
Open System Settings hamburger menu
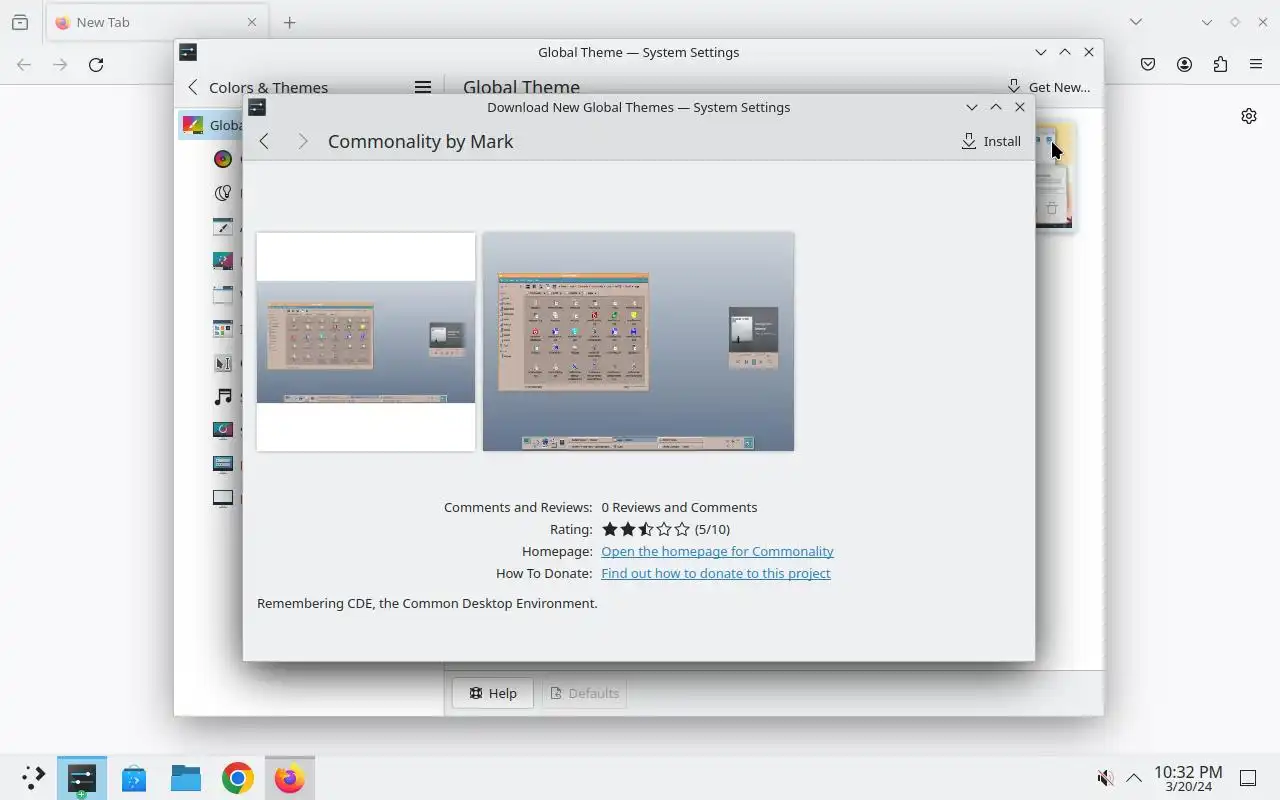pyautogui.click(x=423, y=87)
